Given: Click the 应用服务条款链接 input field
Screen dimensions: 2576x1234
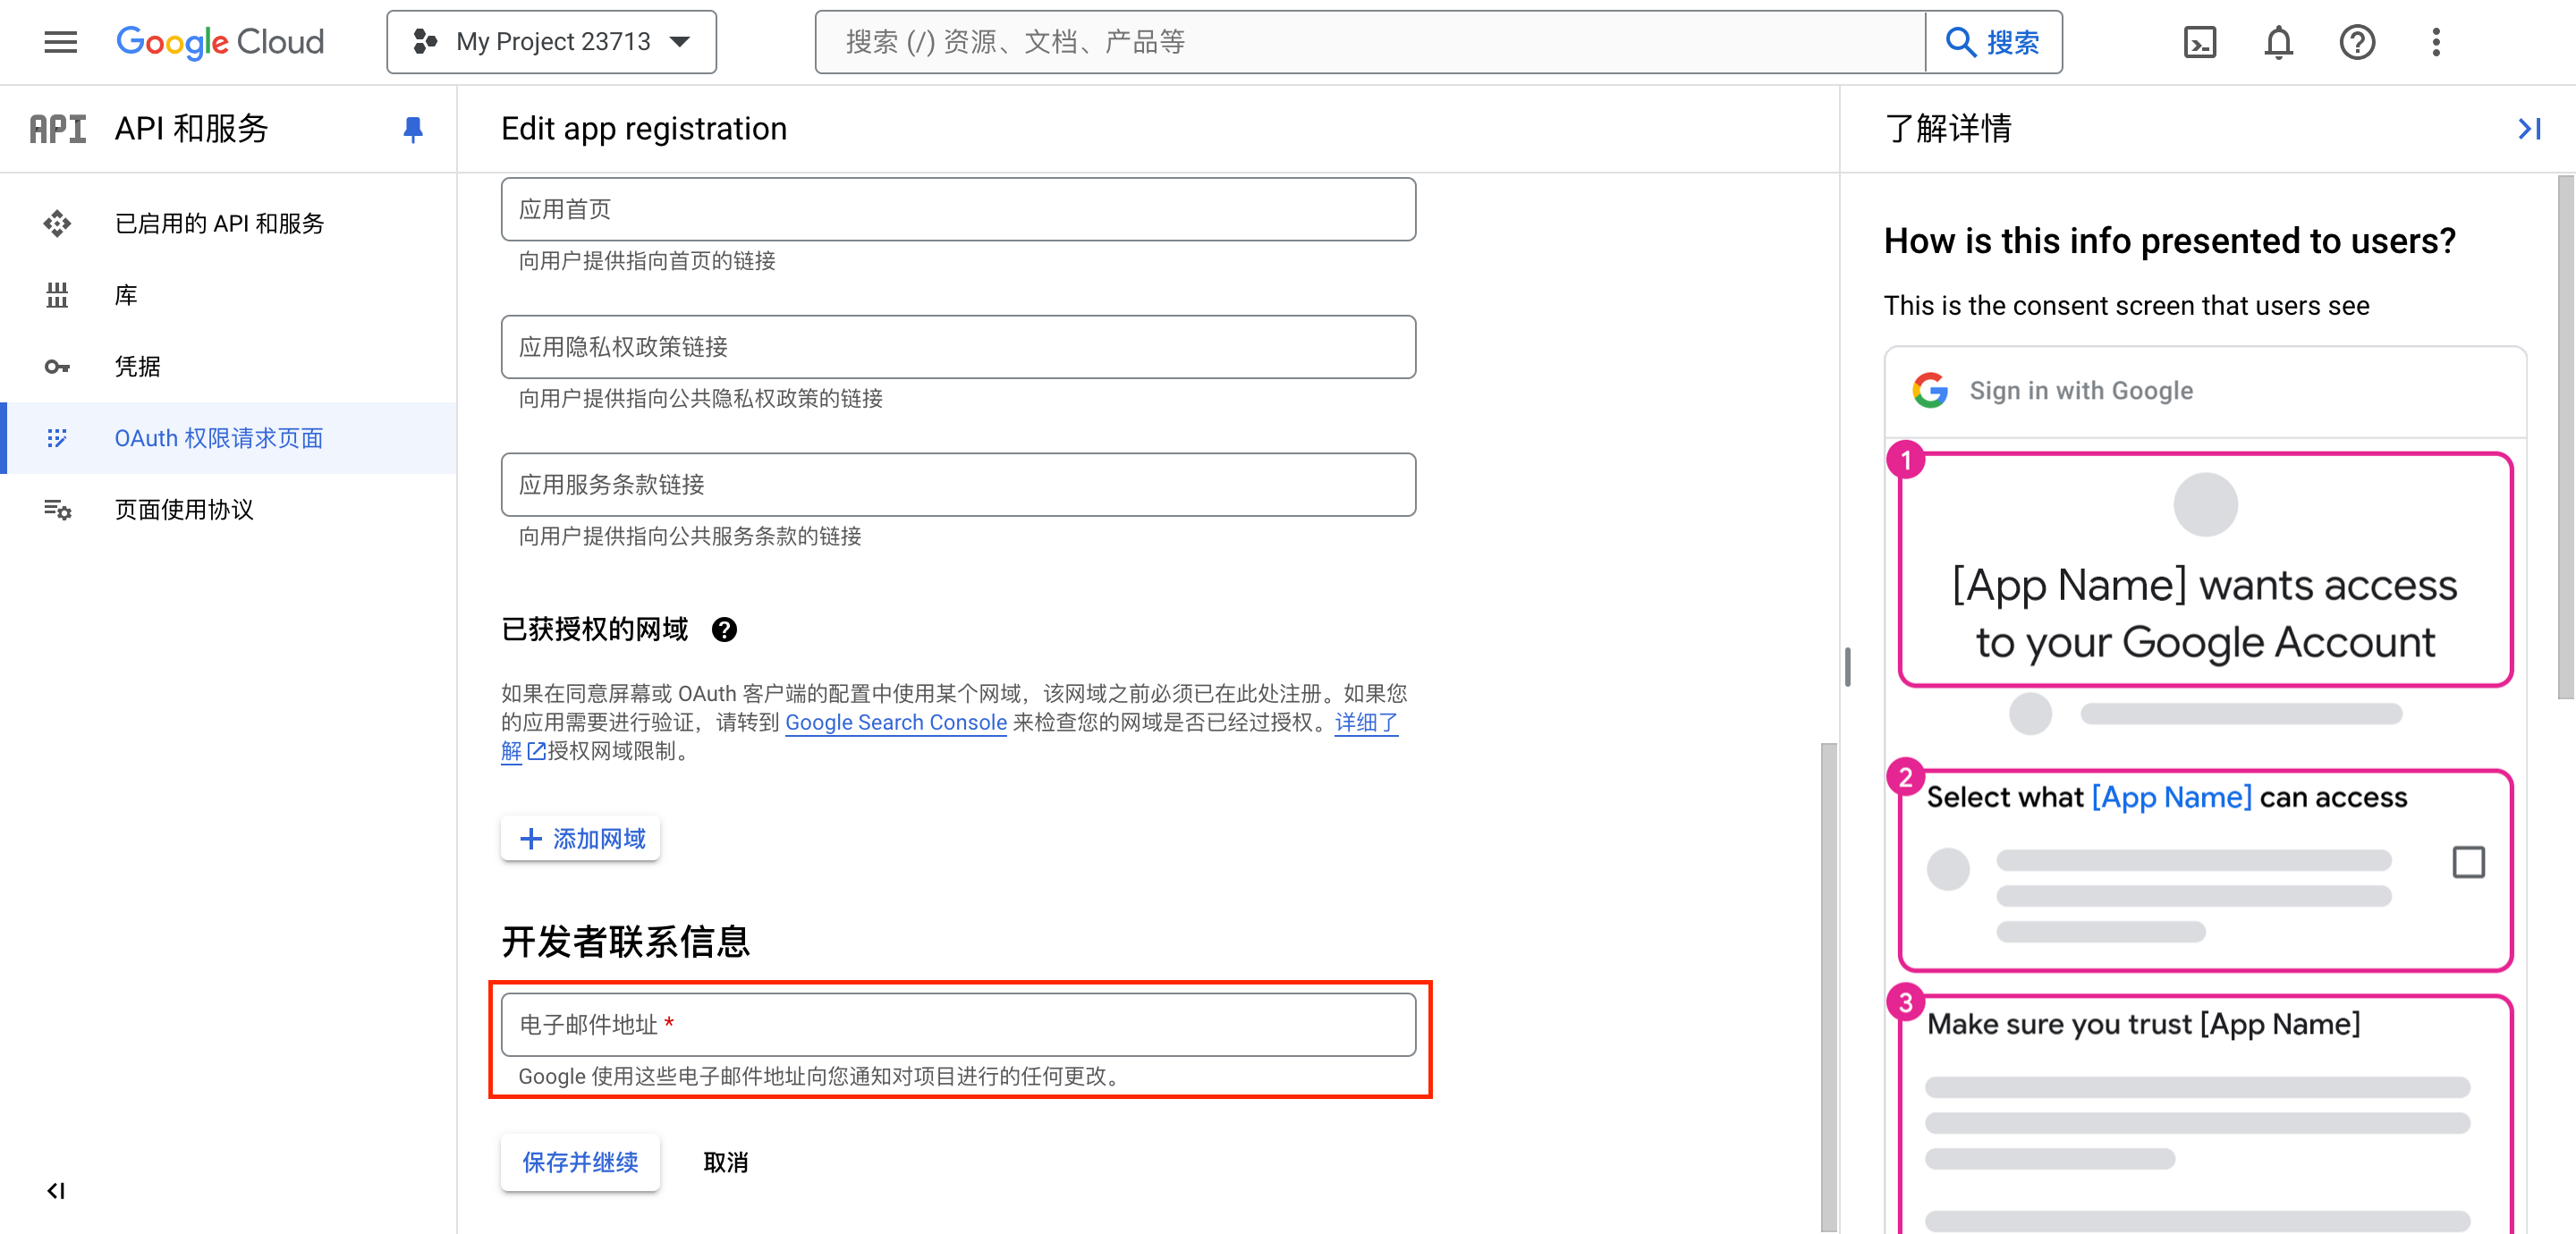Looking at the screenshot, I should (958, 485).
